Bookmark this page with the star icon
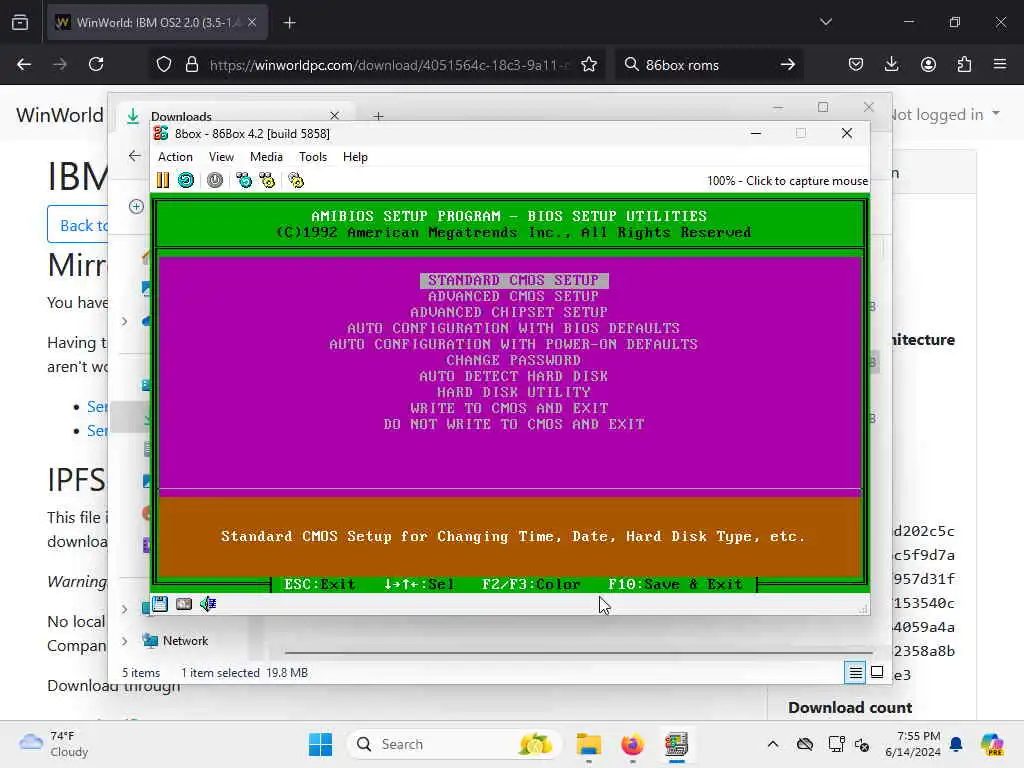Screen dimensions: 1024x768 pyautogui.click(x=589, y=65)
